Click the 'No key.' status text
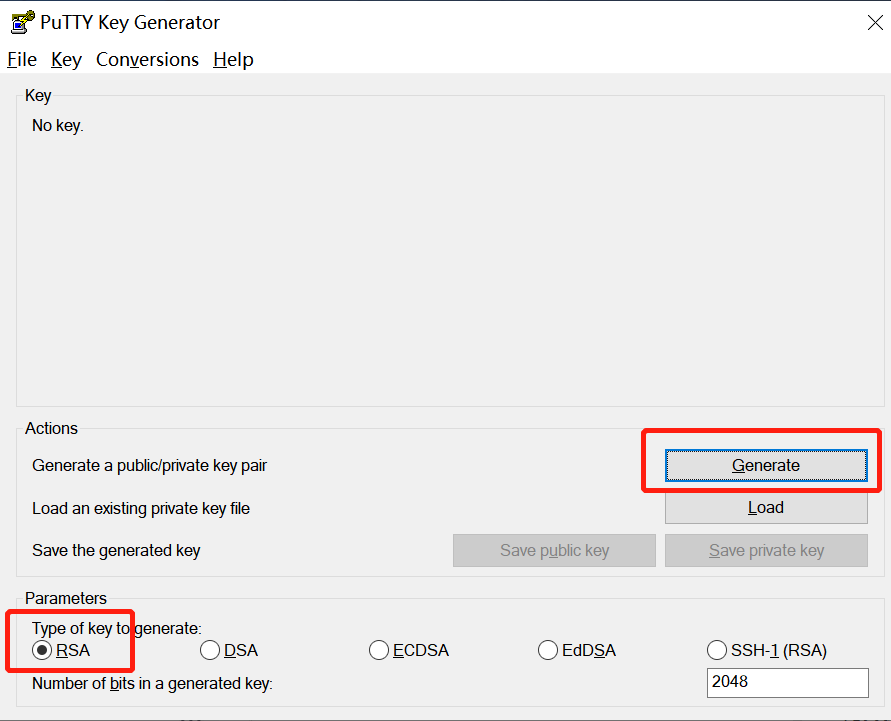This screenshot has width=891, height=721. (58, 126)
